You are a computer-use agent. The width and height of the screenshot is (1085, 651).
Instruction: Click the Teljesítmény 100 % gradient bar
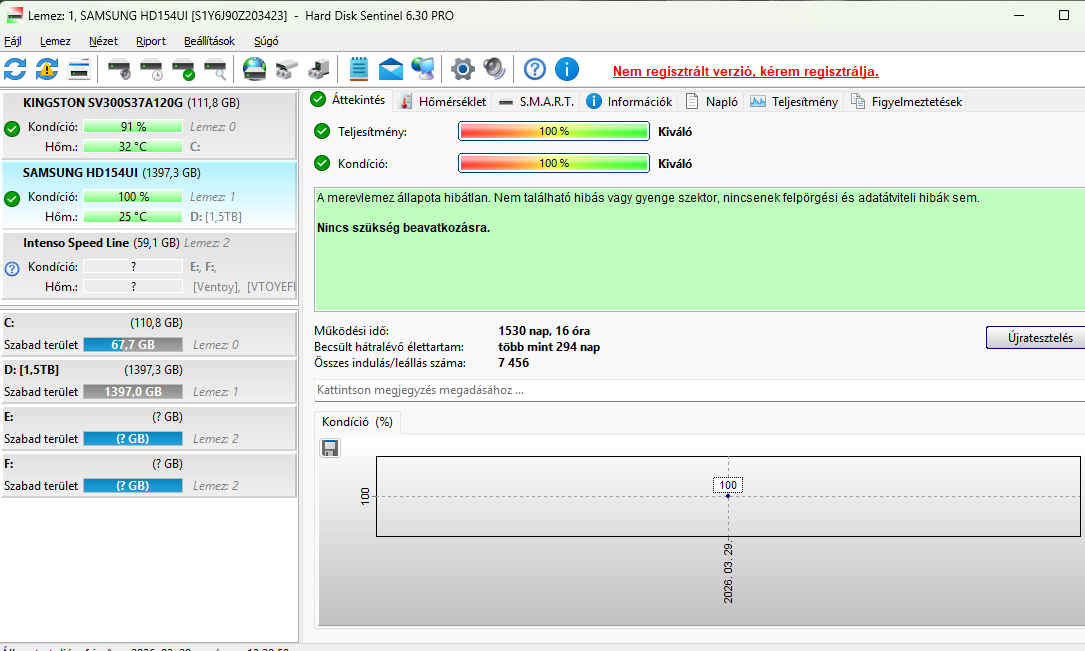[x=554, y=131]
